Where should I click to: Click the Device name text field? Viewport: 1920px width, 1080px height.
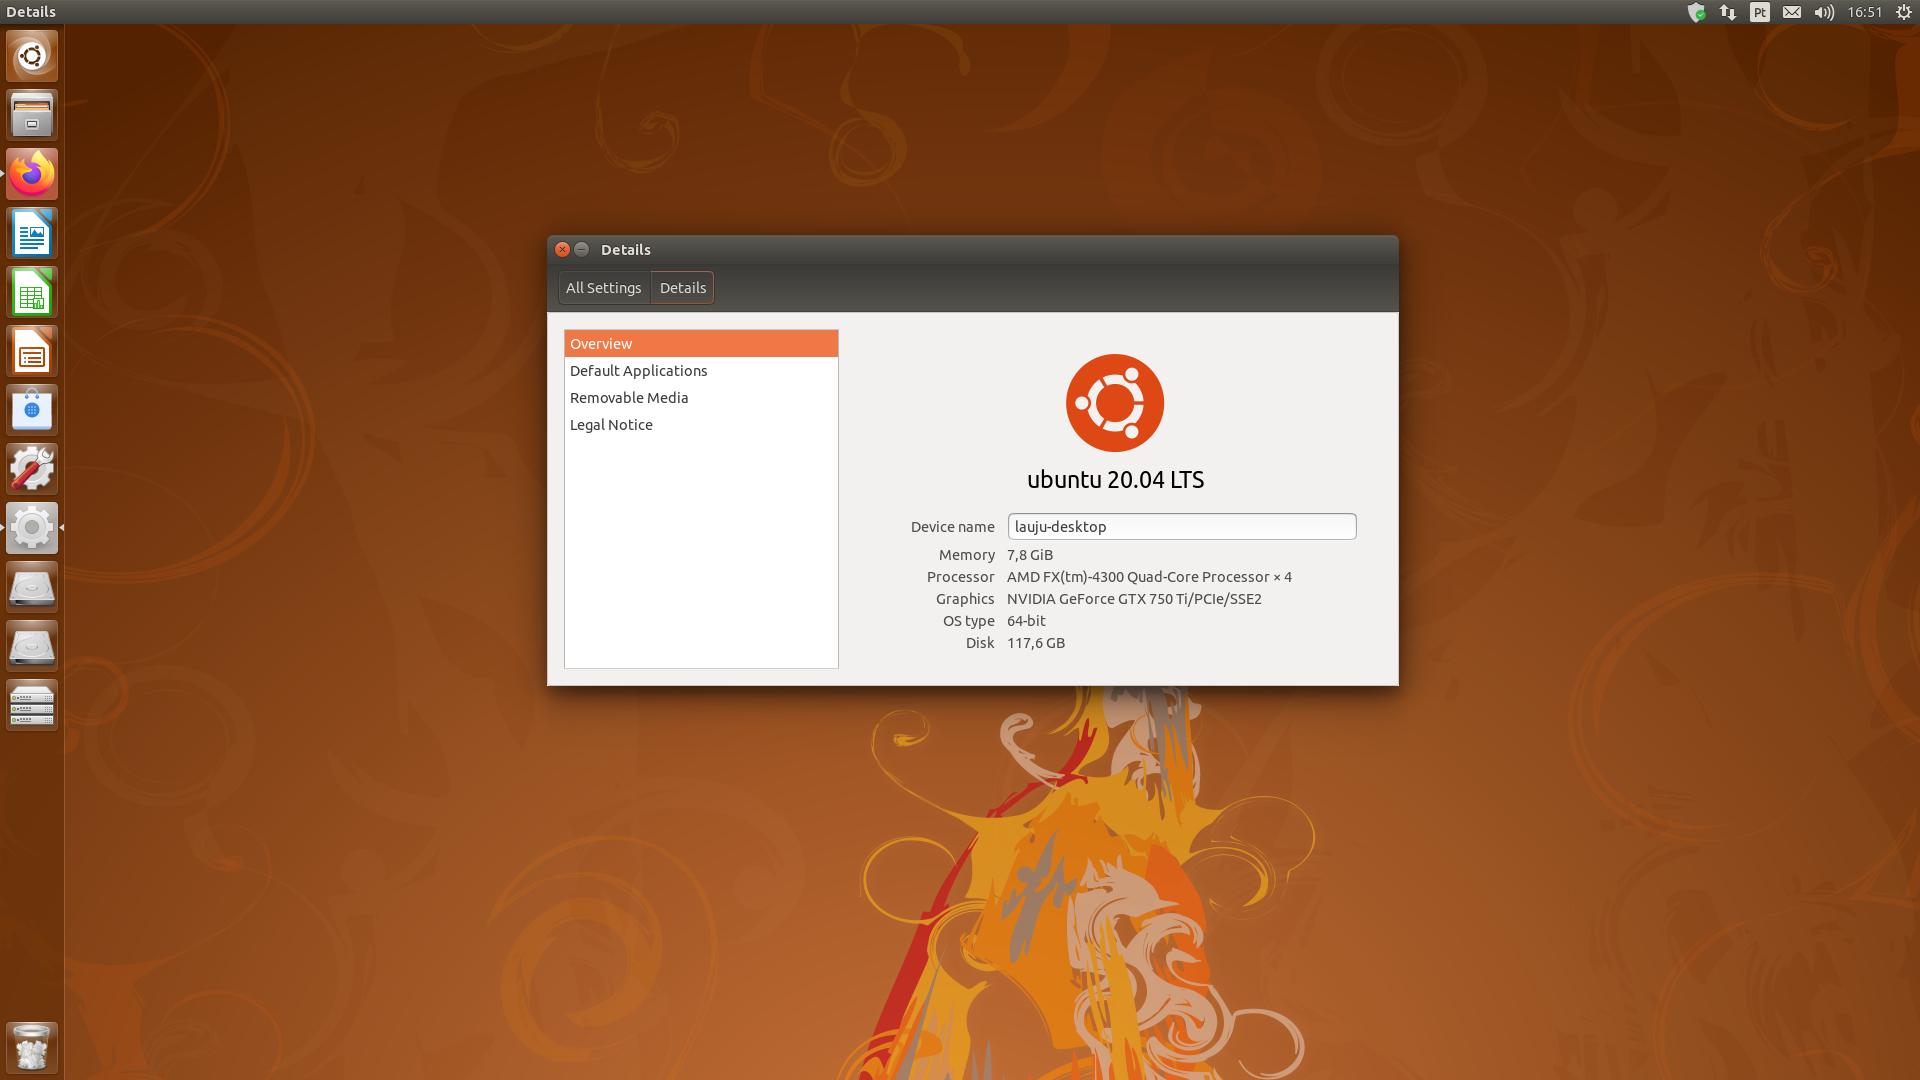pos(1181,527)
